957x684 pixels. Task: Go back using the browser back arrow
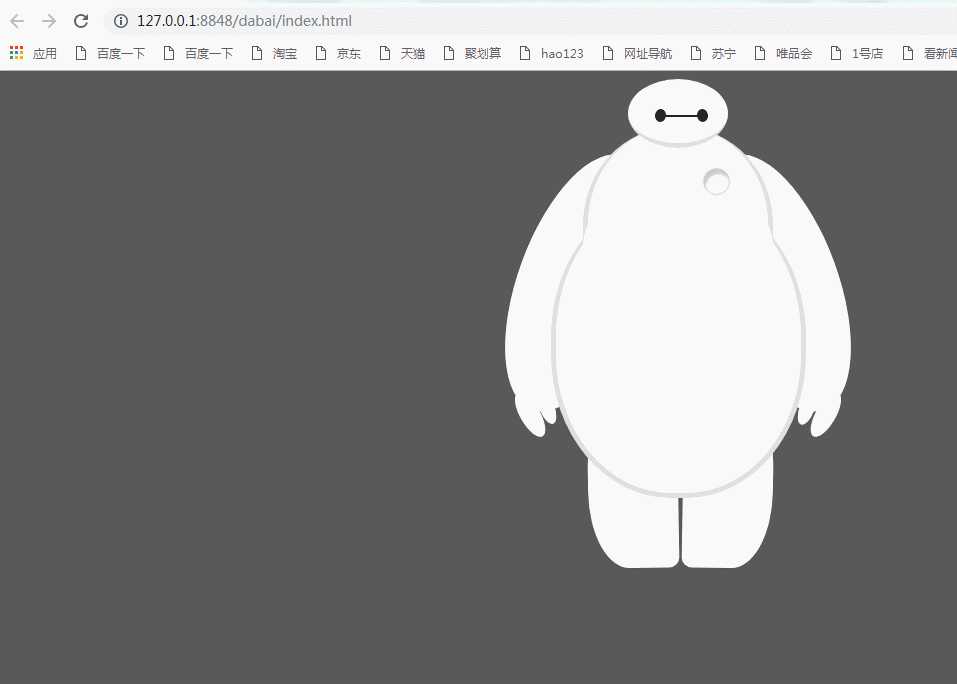(17, 21)
